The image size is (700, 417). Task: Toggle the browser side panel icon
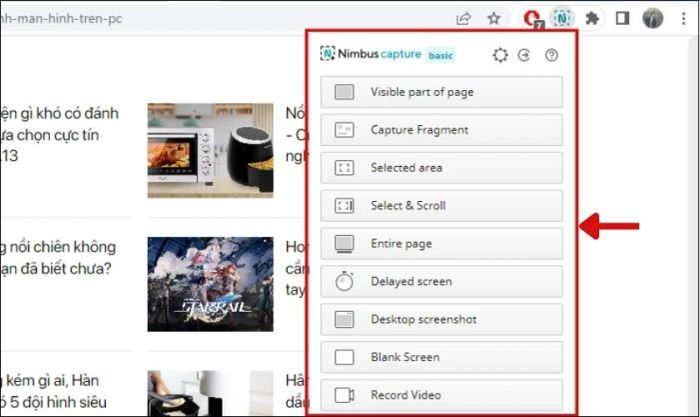click(622, 18)
